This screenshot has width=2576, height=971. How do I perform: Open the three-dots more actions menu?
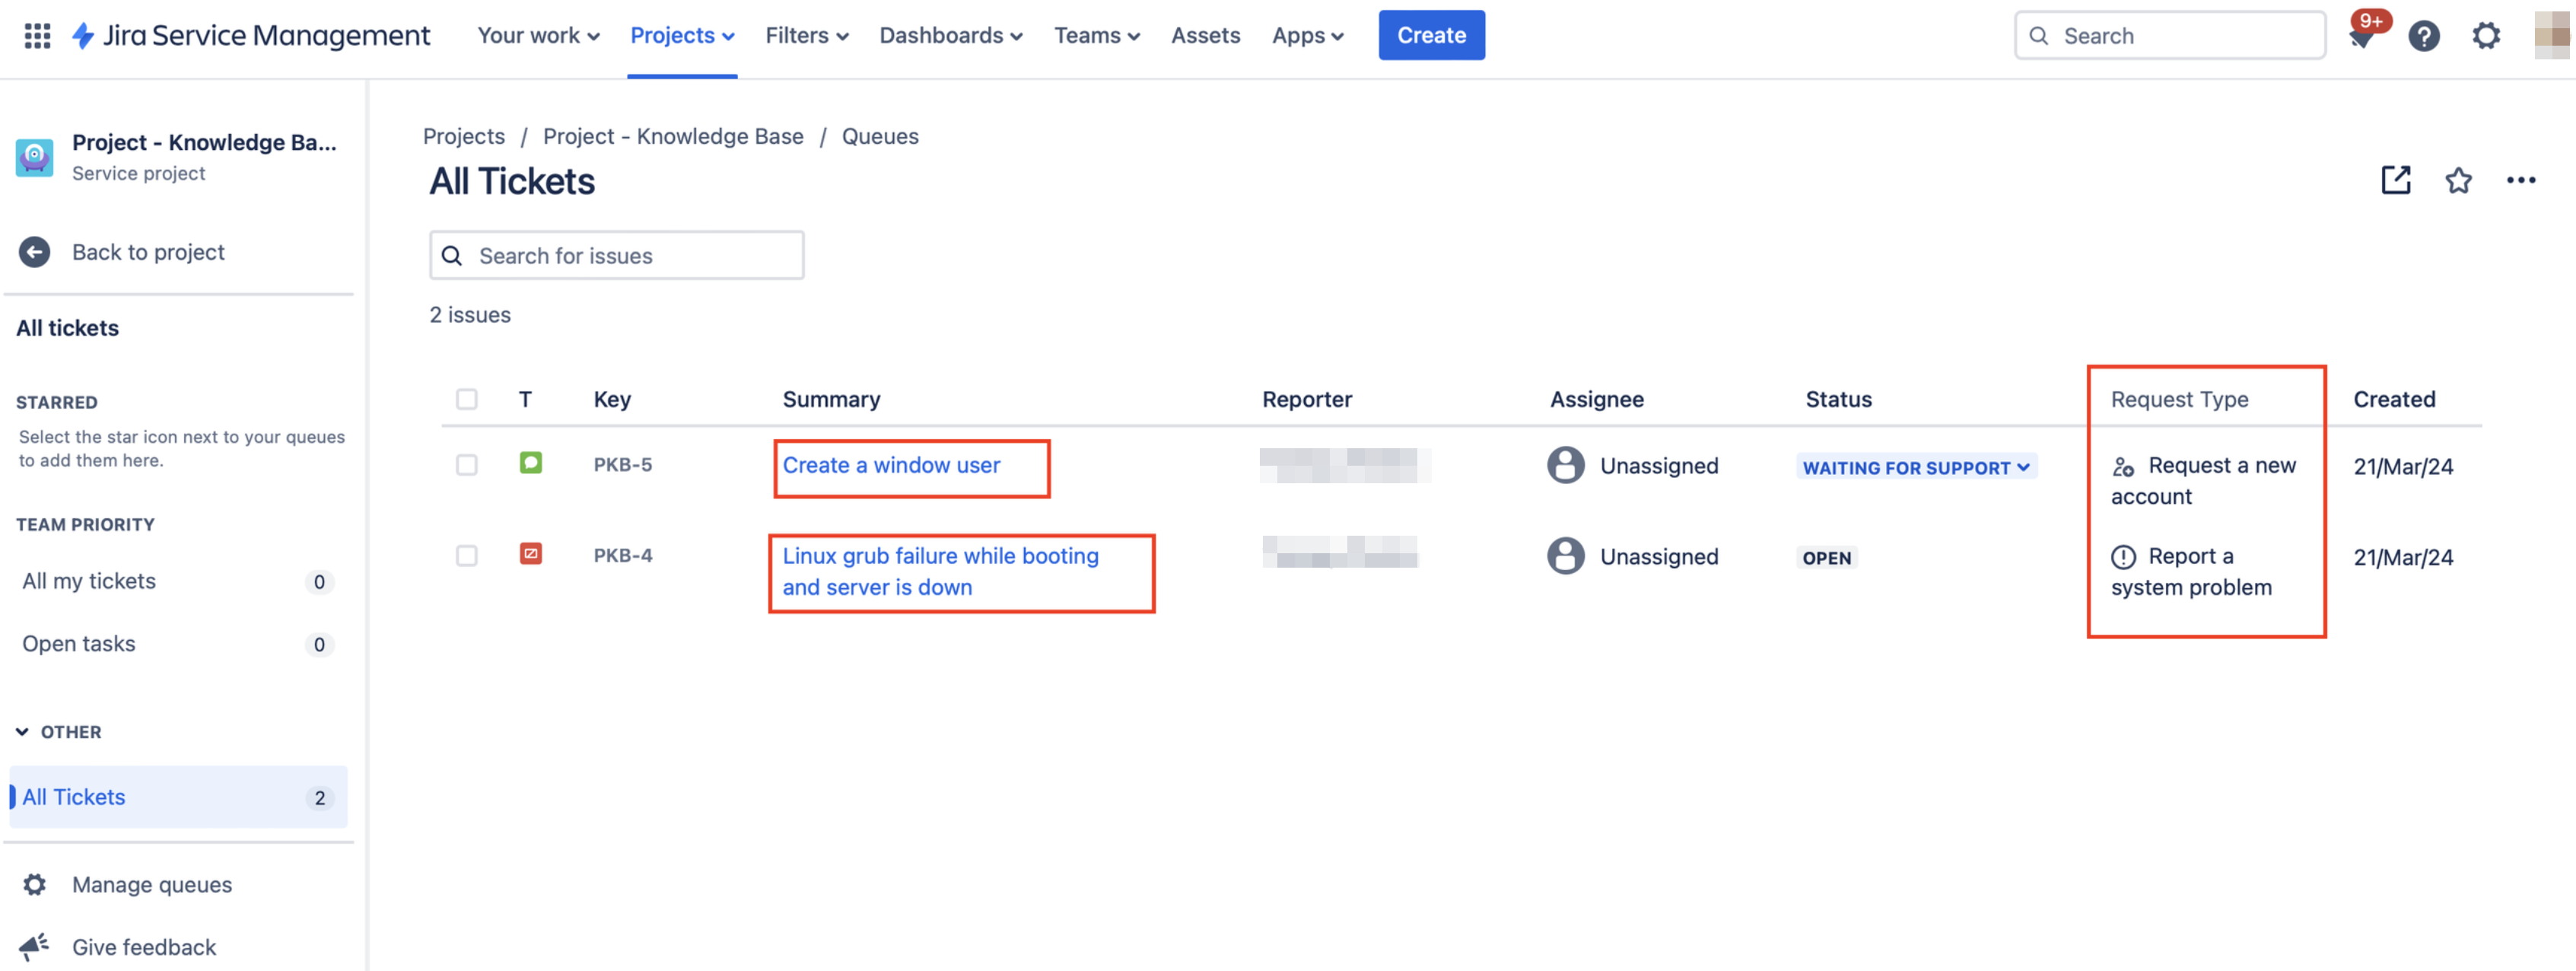pos(2520,180)
